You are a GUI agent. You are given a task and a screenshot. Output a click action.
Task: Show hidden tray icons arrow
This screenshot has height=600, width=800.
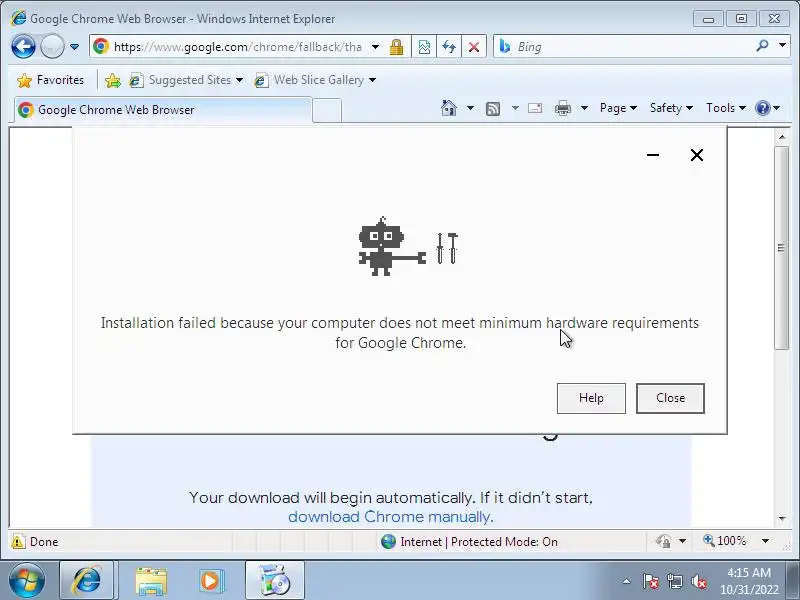click(x=627, y=581)
